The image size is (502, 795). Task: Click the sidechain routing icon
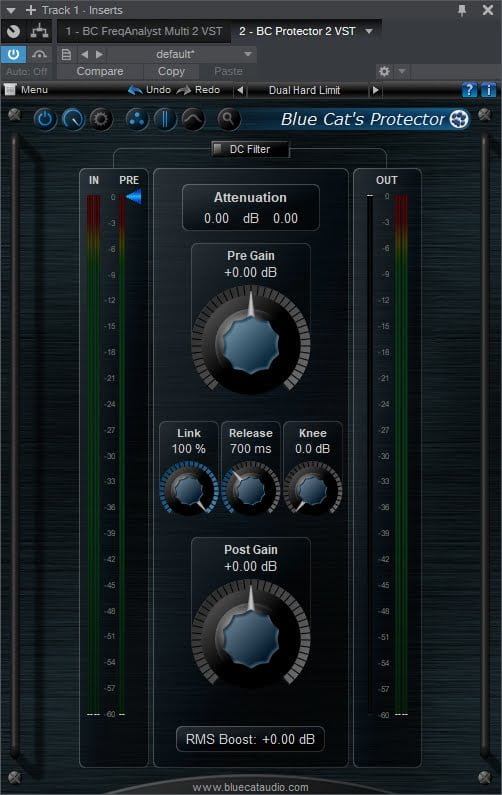(39, 31)
